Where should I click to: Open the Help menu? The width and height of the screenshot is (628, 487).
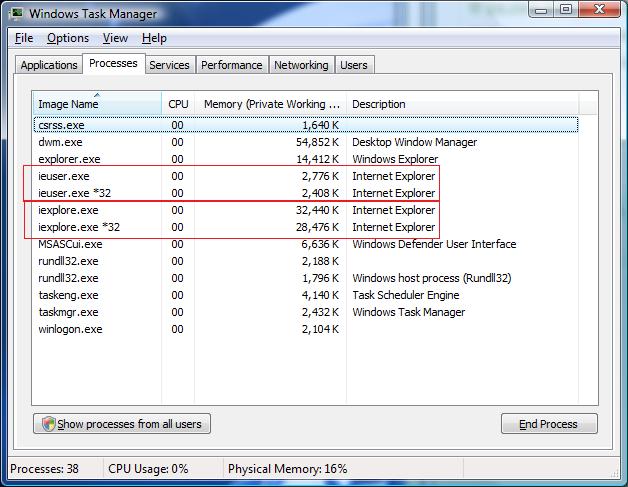(154, 38)
